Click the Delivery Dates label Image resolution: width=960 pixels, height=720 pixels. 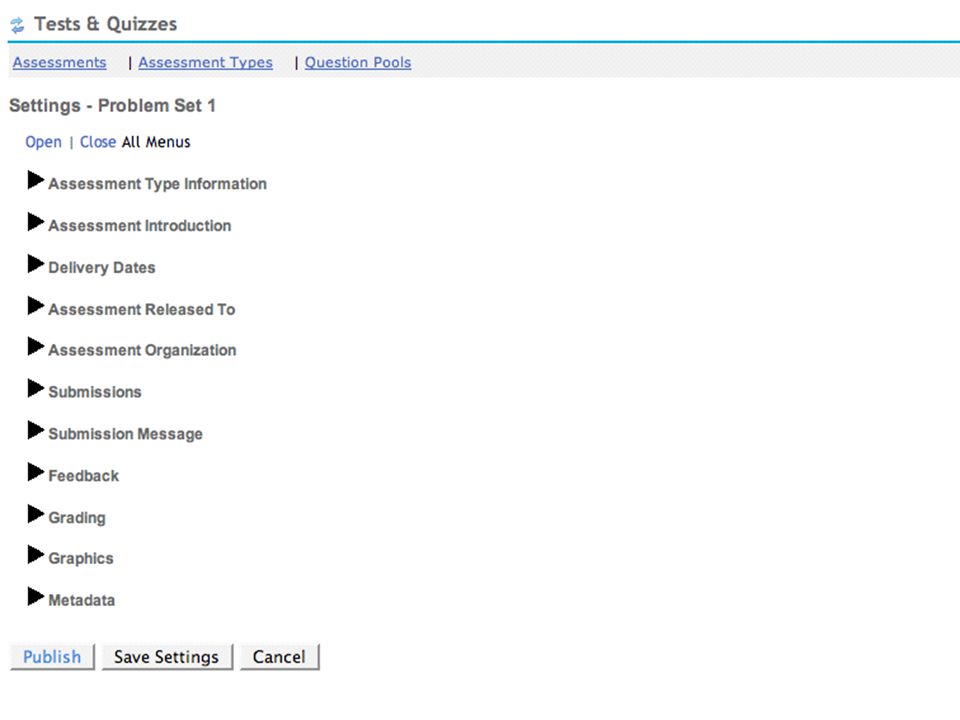(x=102, y=268)
